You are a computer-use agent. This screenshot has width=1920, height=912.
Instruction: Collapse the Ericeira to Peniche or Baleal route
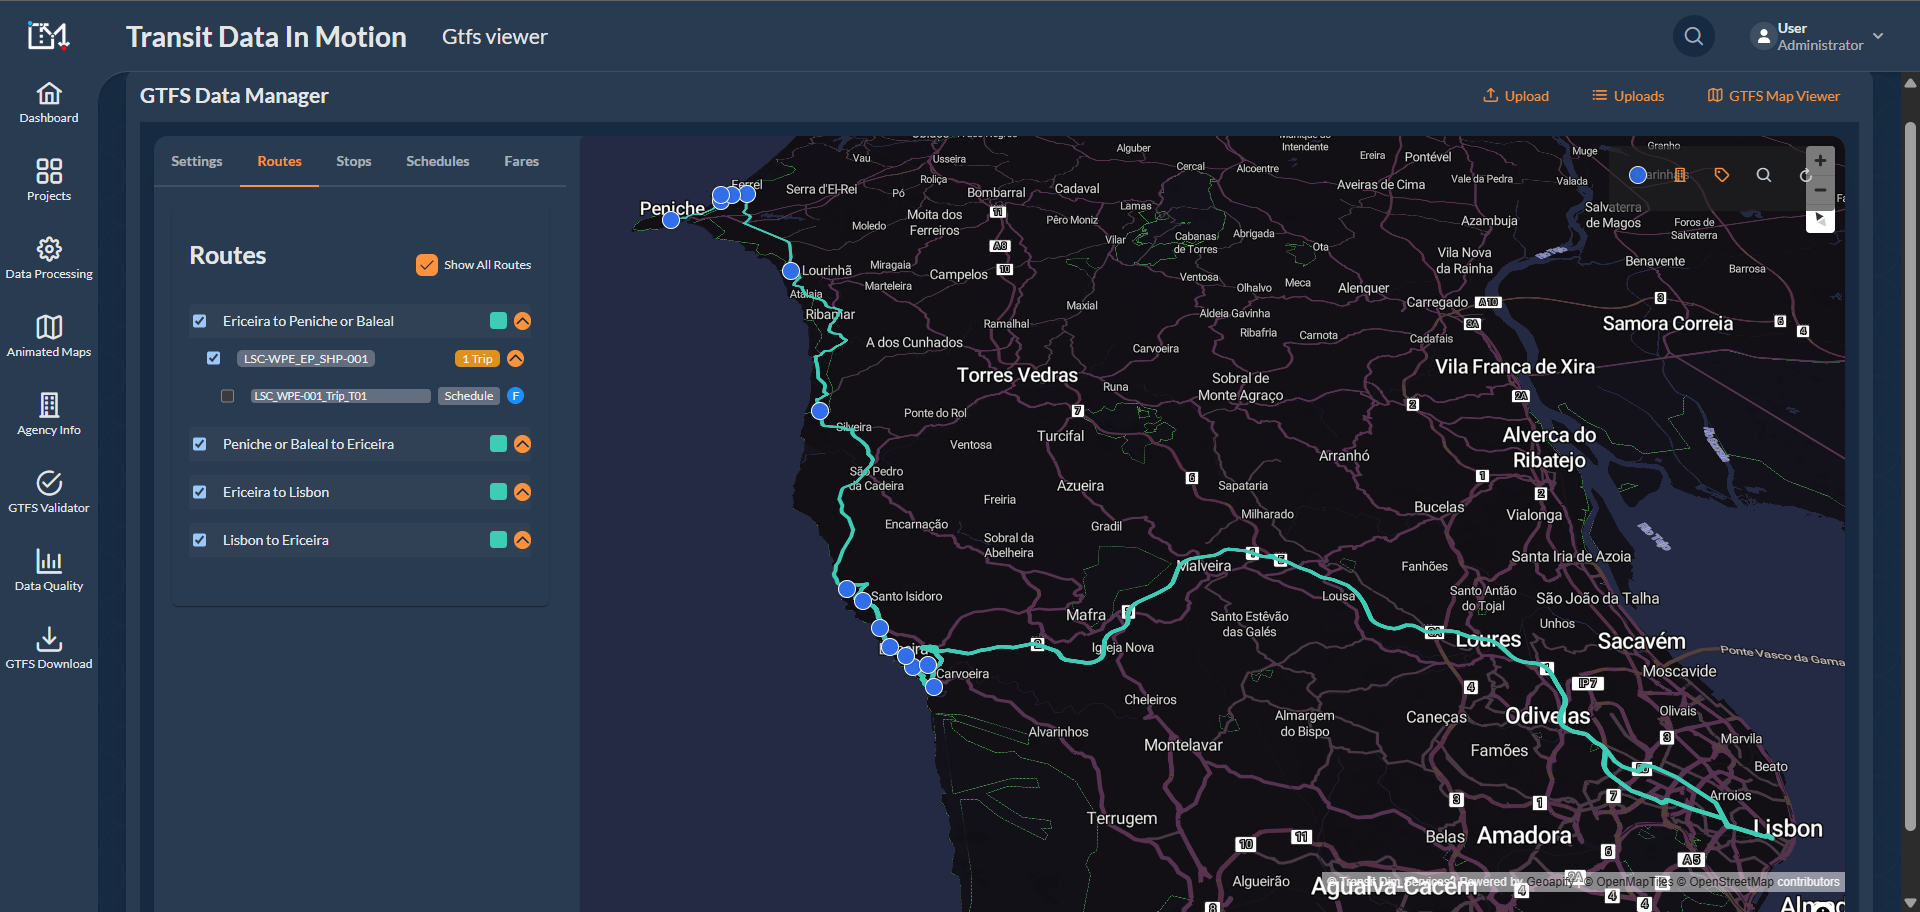[x=522, y=321]
